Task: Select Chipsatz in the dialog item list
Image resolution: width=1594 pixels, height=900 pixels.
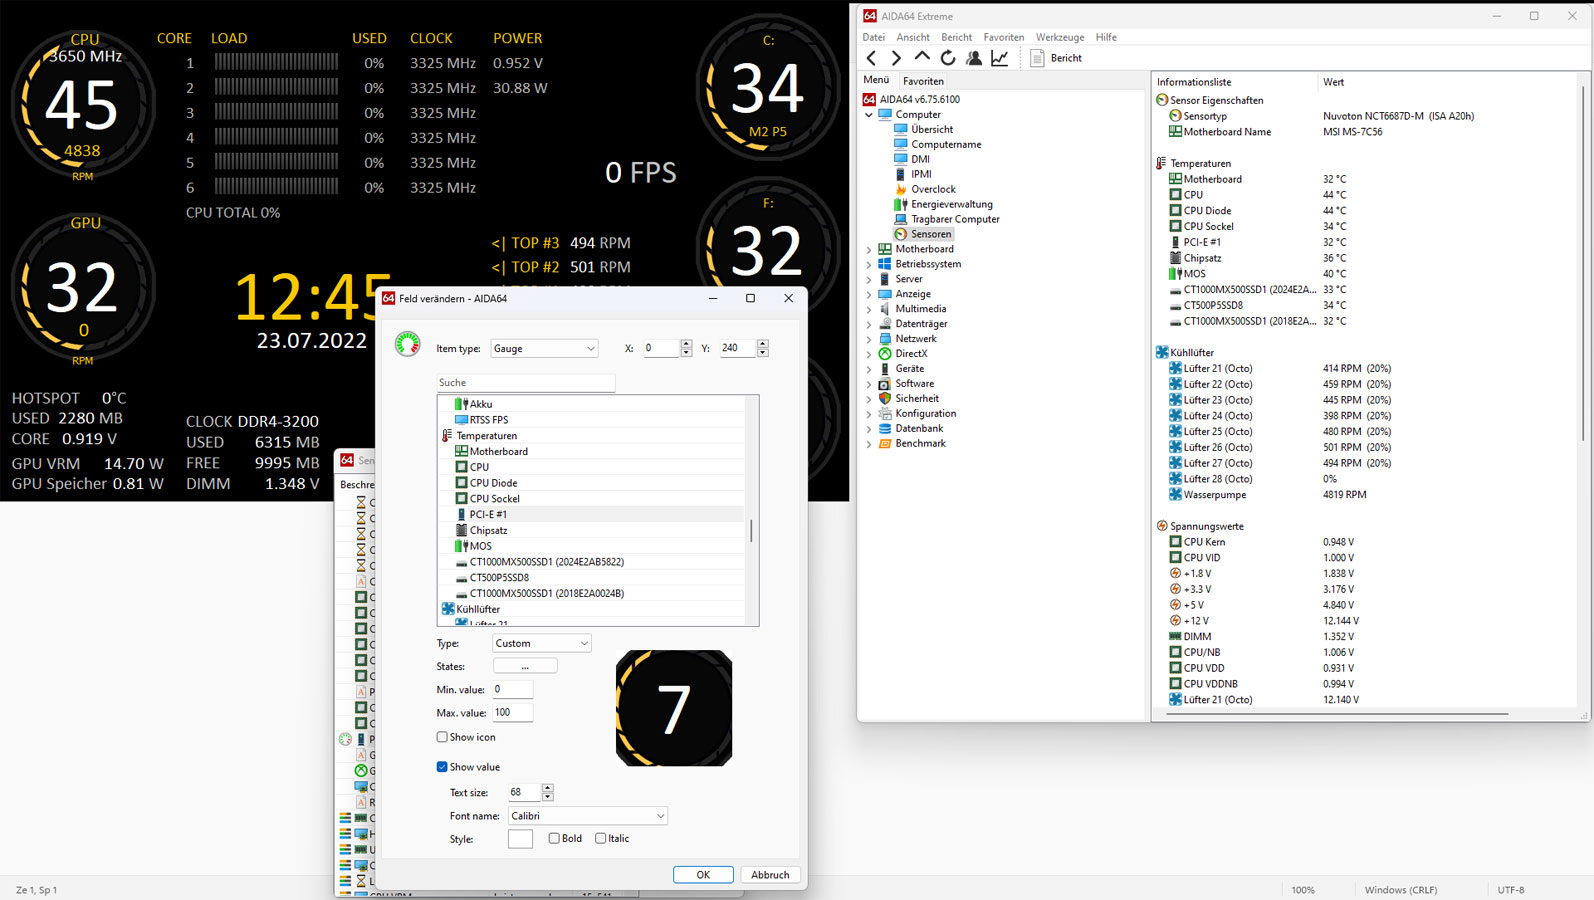Action: pos(592,530)
